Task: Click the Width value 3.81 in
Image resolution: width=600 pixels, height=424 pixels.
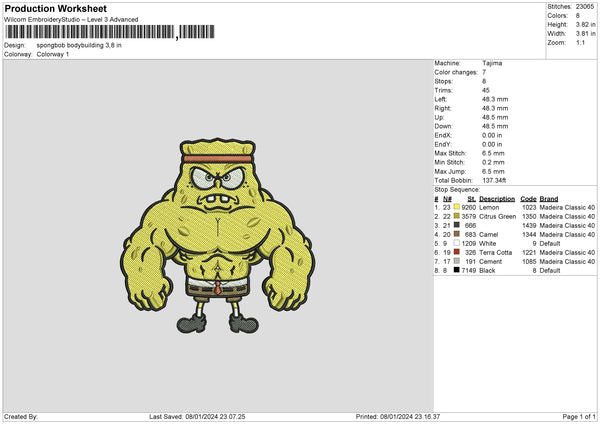Action: point(586,34)
